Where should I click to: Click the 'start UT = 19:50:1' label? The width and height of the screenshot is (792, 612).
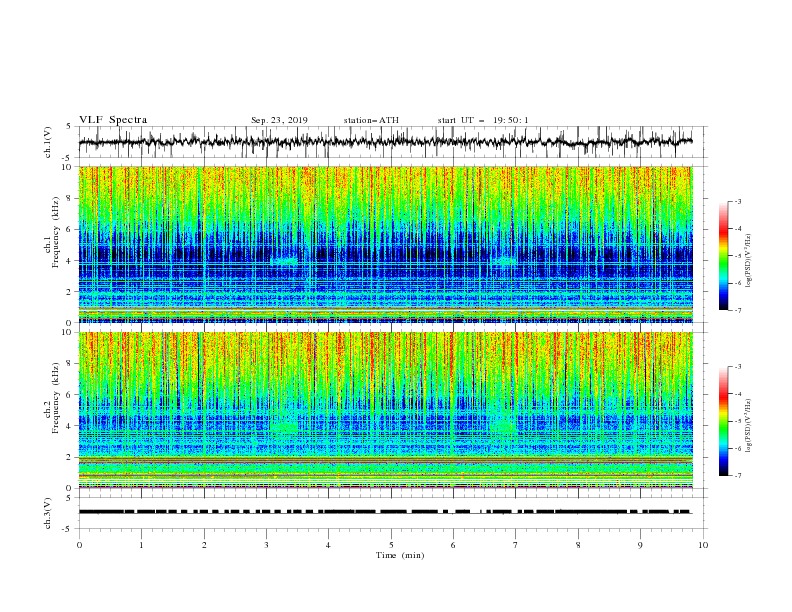pos(483,120)
